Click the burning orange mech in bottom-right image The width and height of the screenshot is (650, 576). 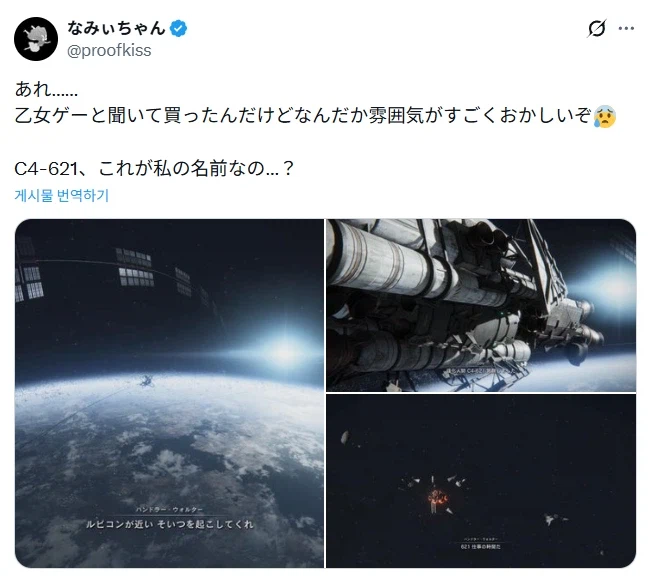[x=437, y=498]
